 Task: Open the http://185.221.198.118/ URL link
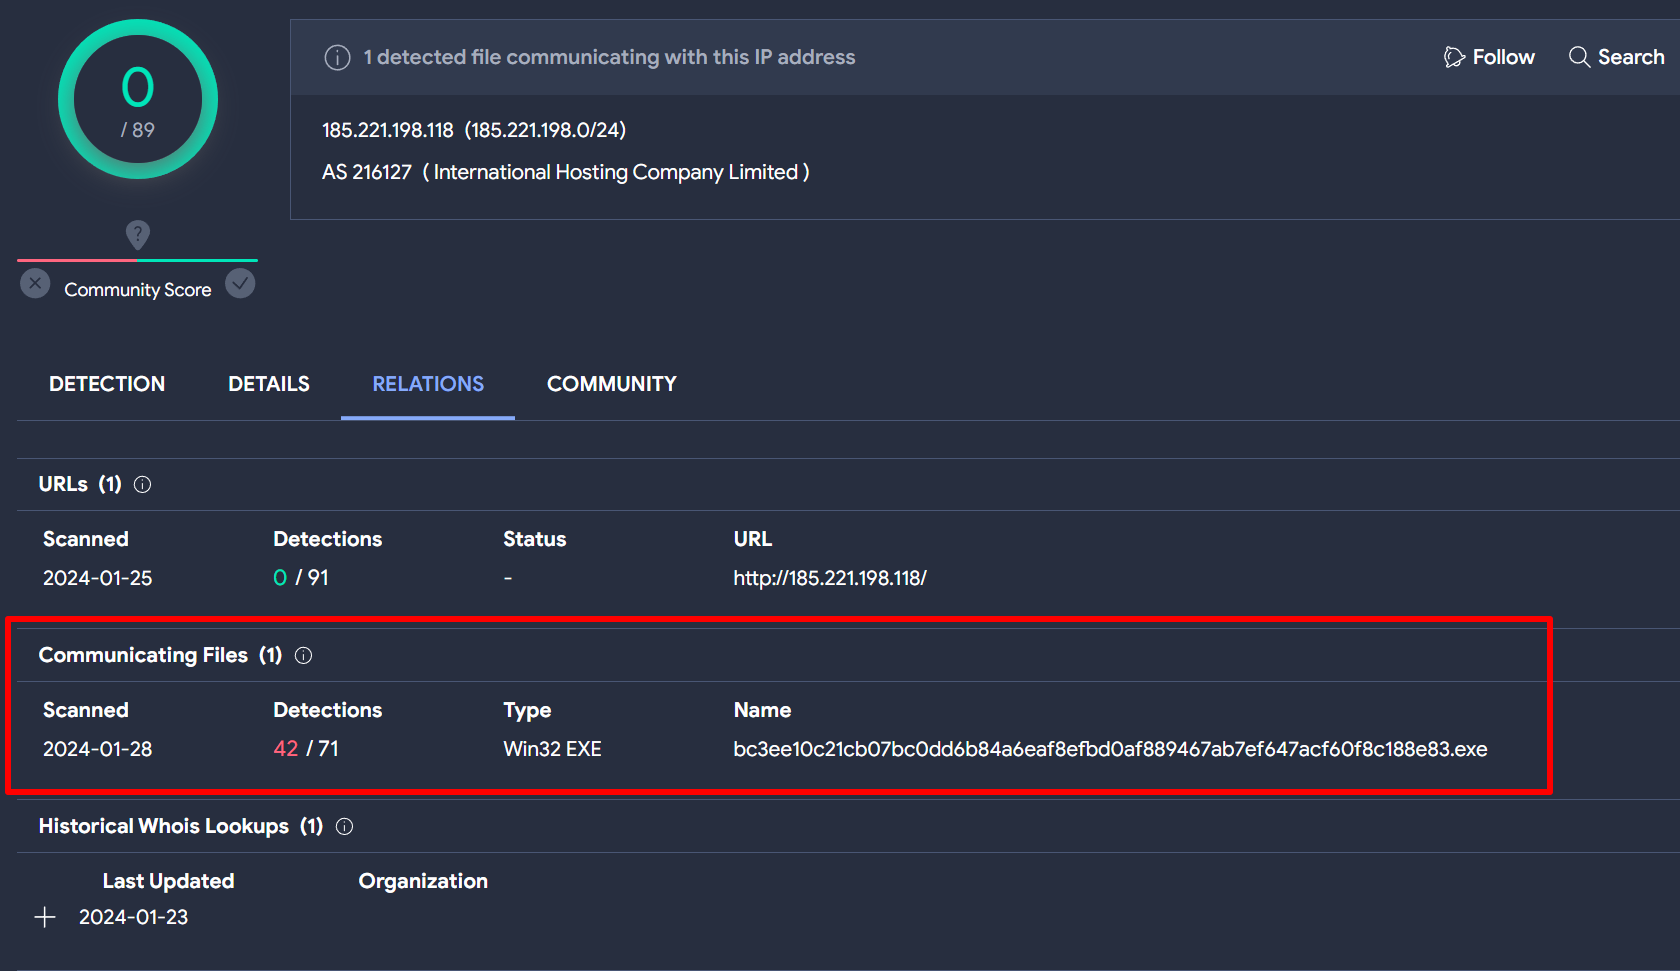point(829,578)
